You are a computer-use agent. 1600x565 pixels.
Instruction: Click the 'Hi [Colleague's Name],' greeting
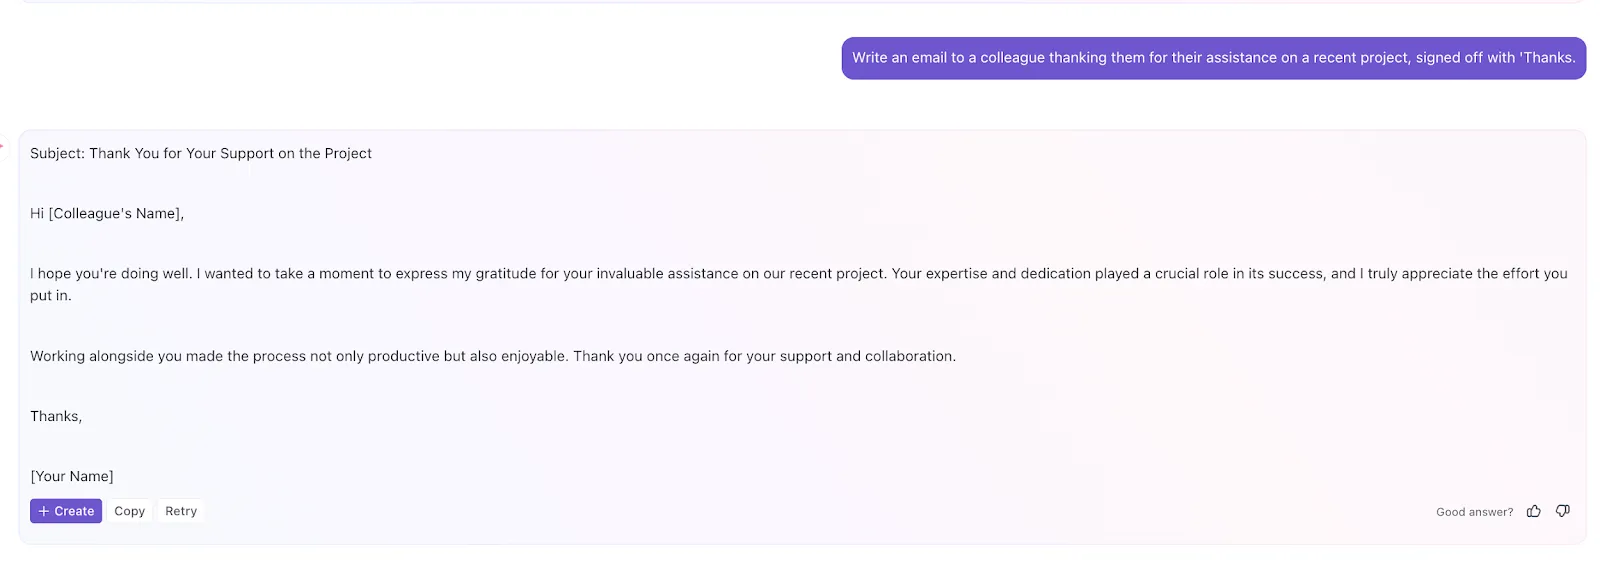pos(107,213)
